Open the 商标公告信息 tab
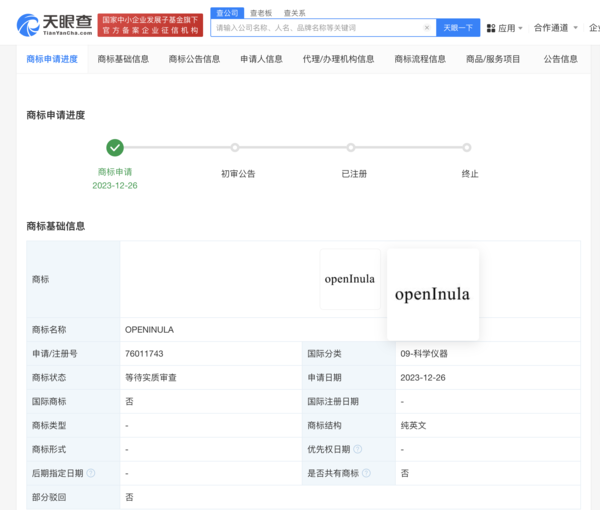Screen dimensions: 600x510 pos(194,59)
